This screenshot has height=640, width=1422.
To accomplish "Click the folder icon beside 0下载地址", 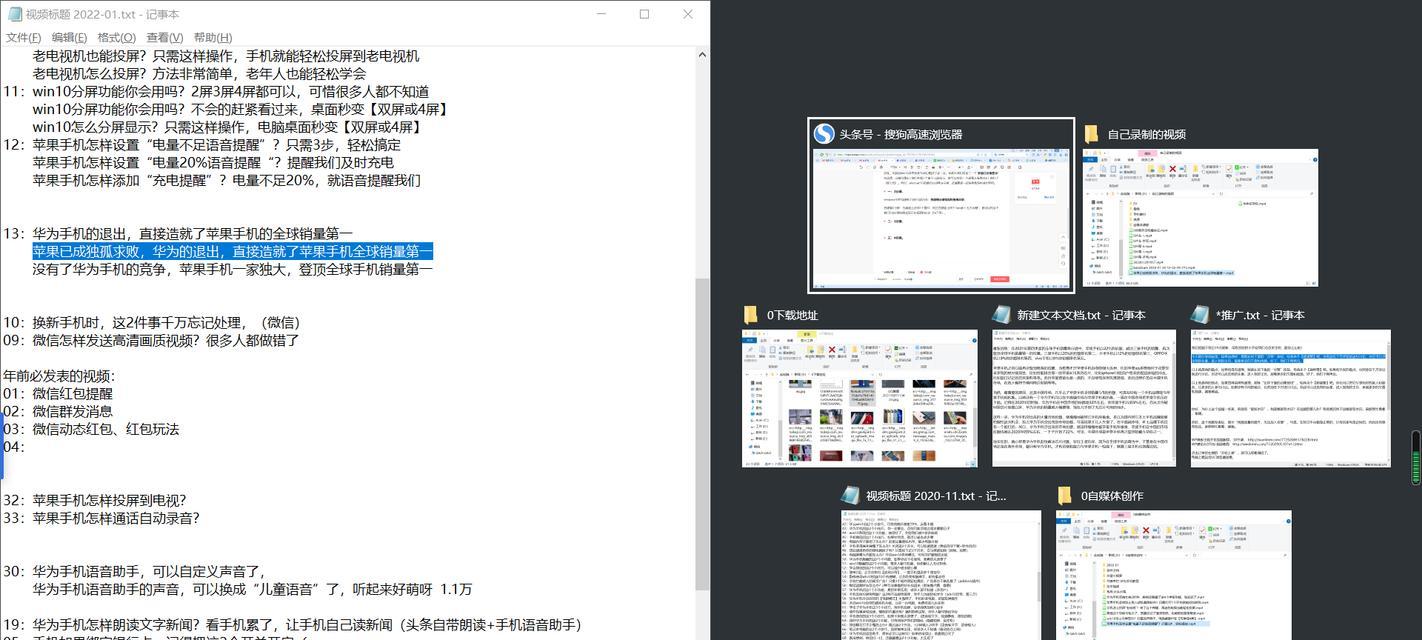I will 751,315.
